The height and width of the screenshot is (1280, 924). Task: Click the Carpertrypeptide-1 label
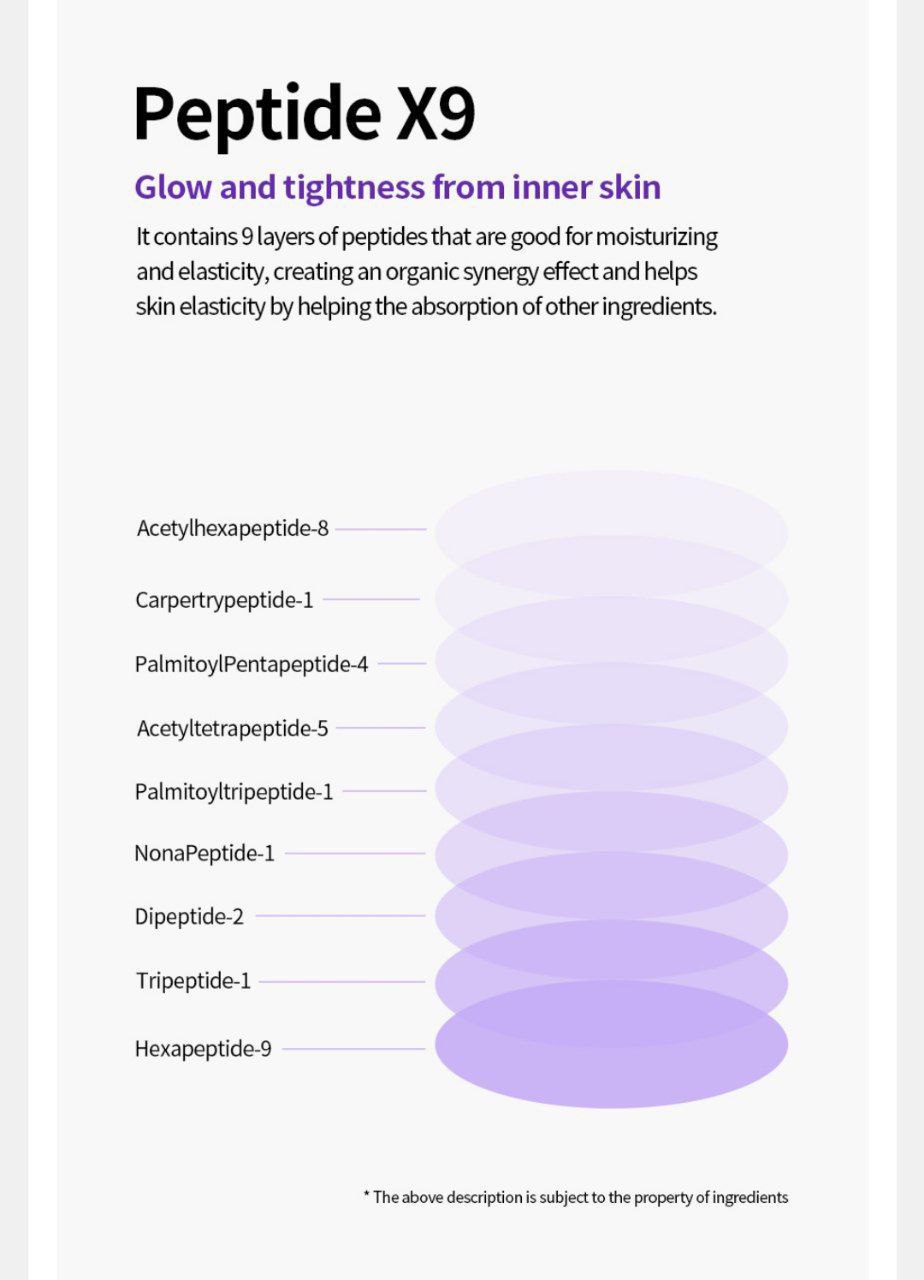(224, 600)
